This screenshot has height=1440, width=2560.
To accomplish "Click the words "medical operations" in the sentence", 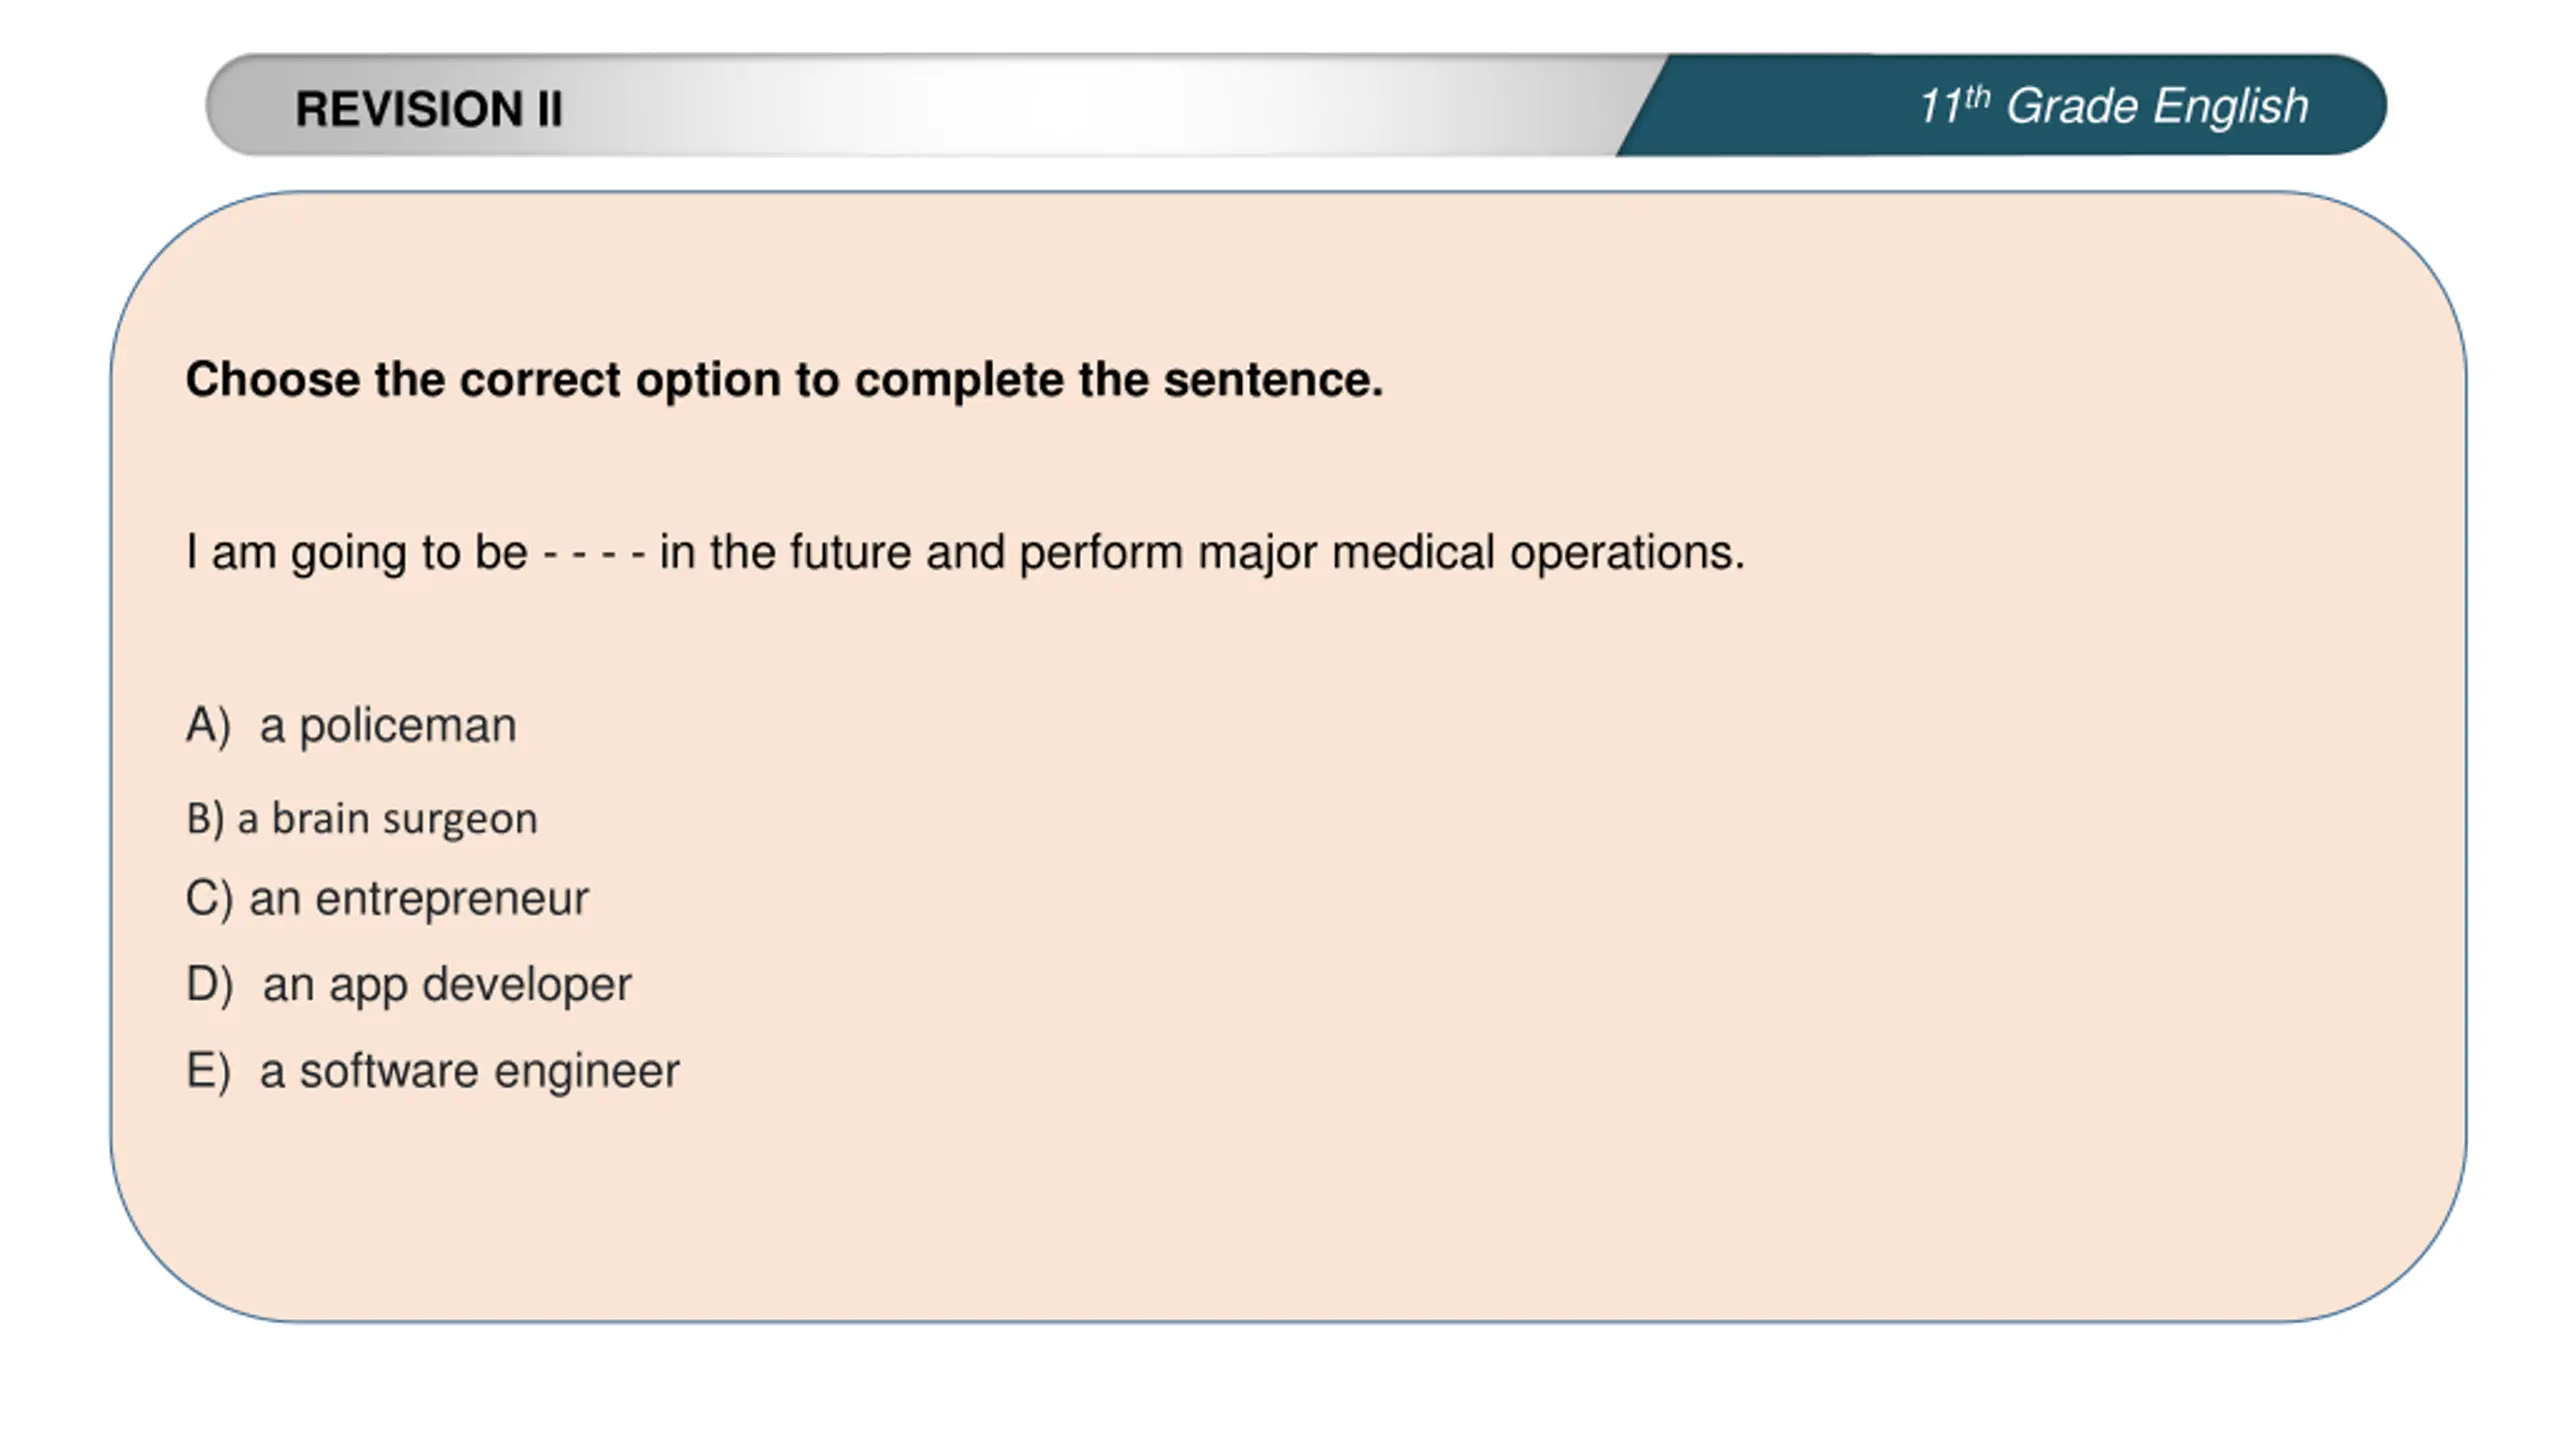I will click(x=1538, y=553).
